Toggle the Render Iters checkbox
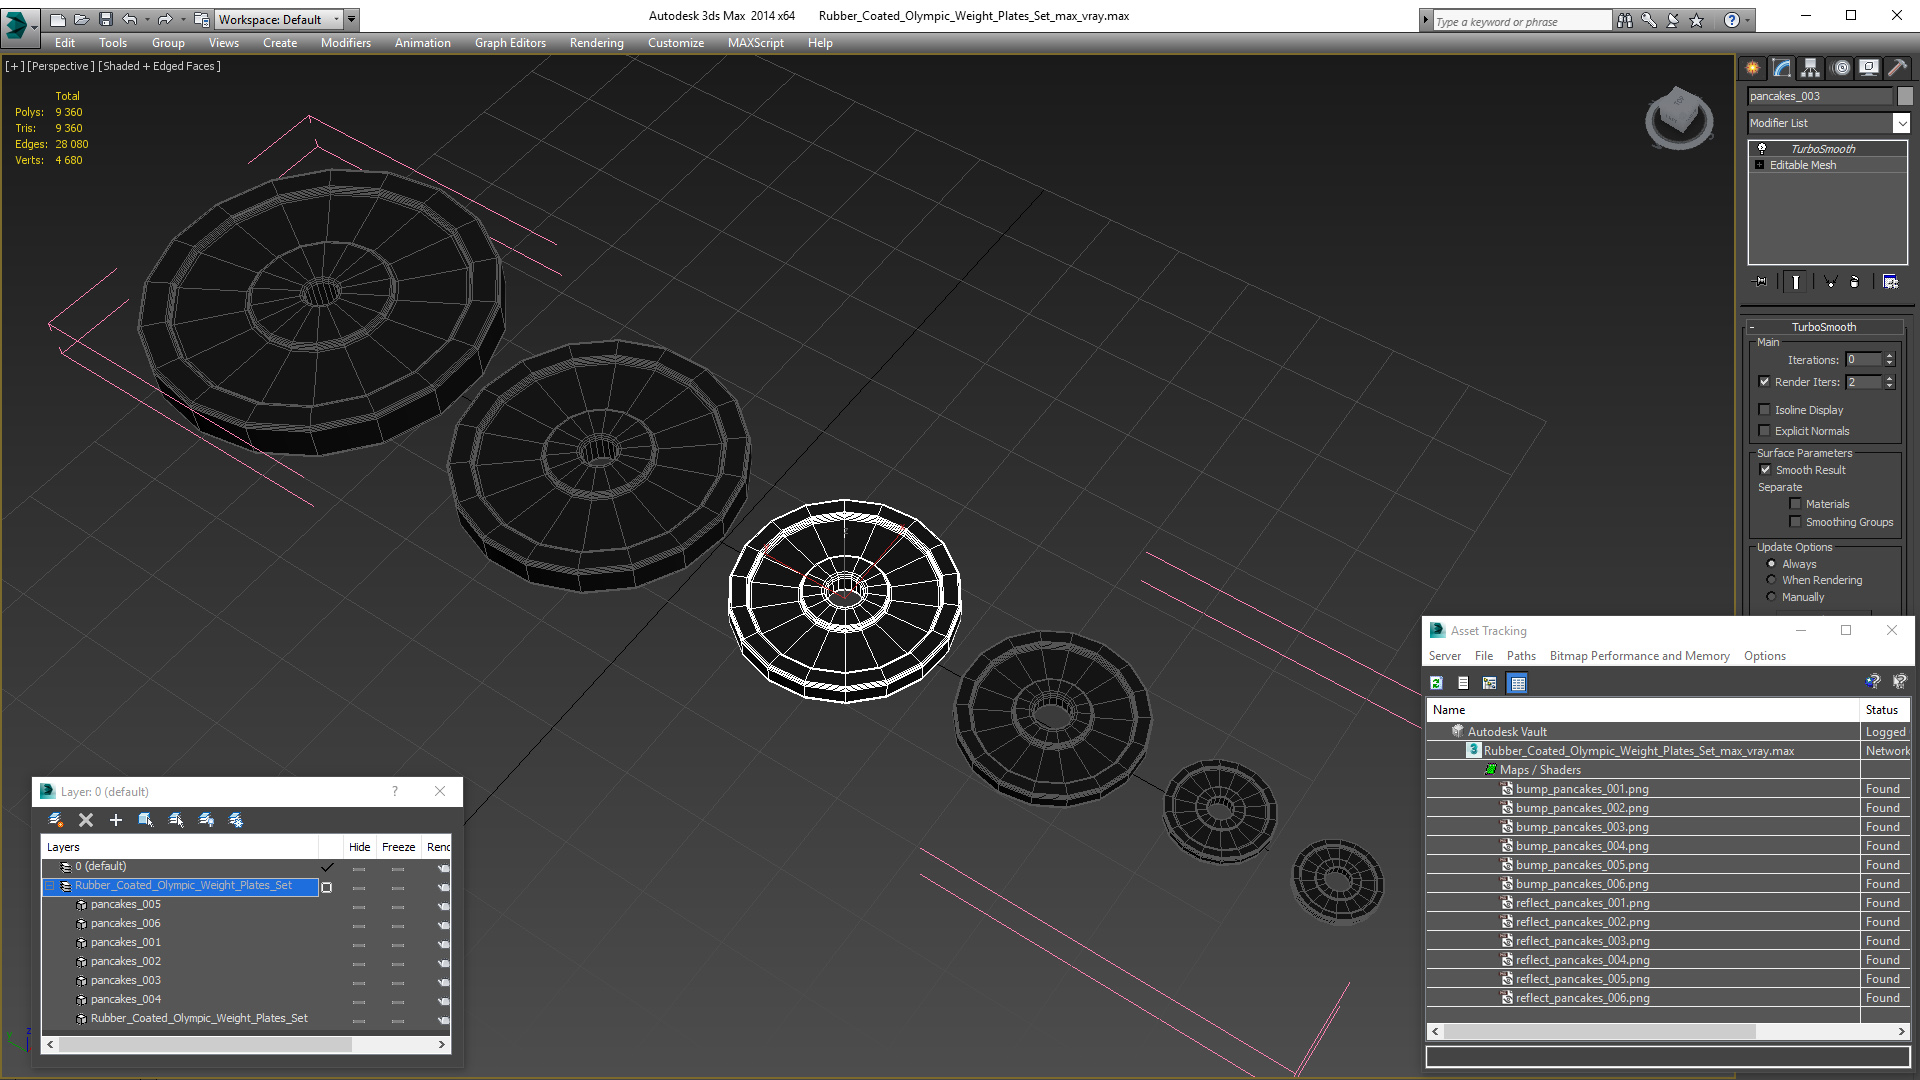The height and width of the screenshot is (1080, 1920). (1765, 382)
